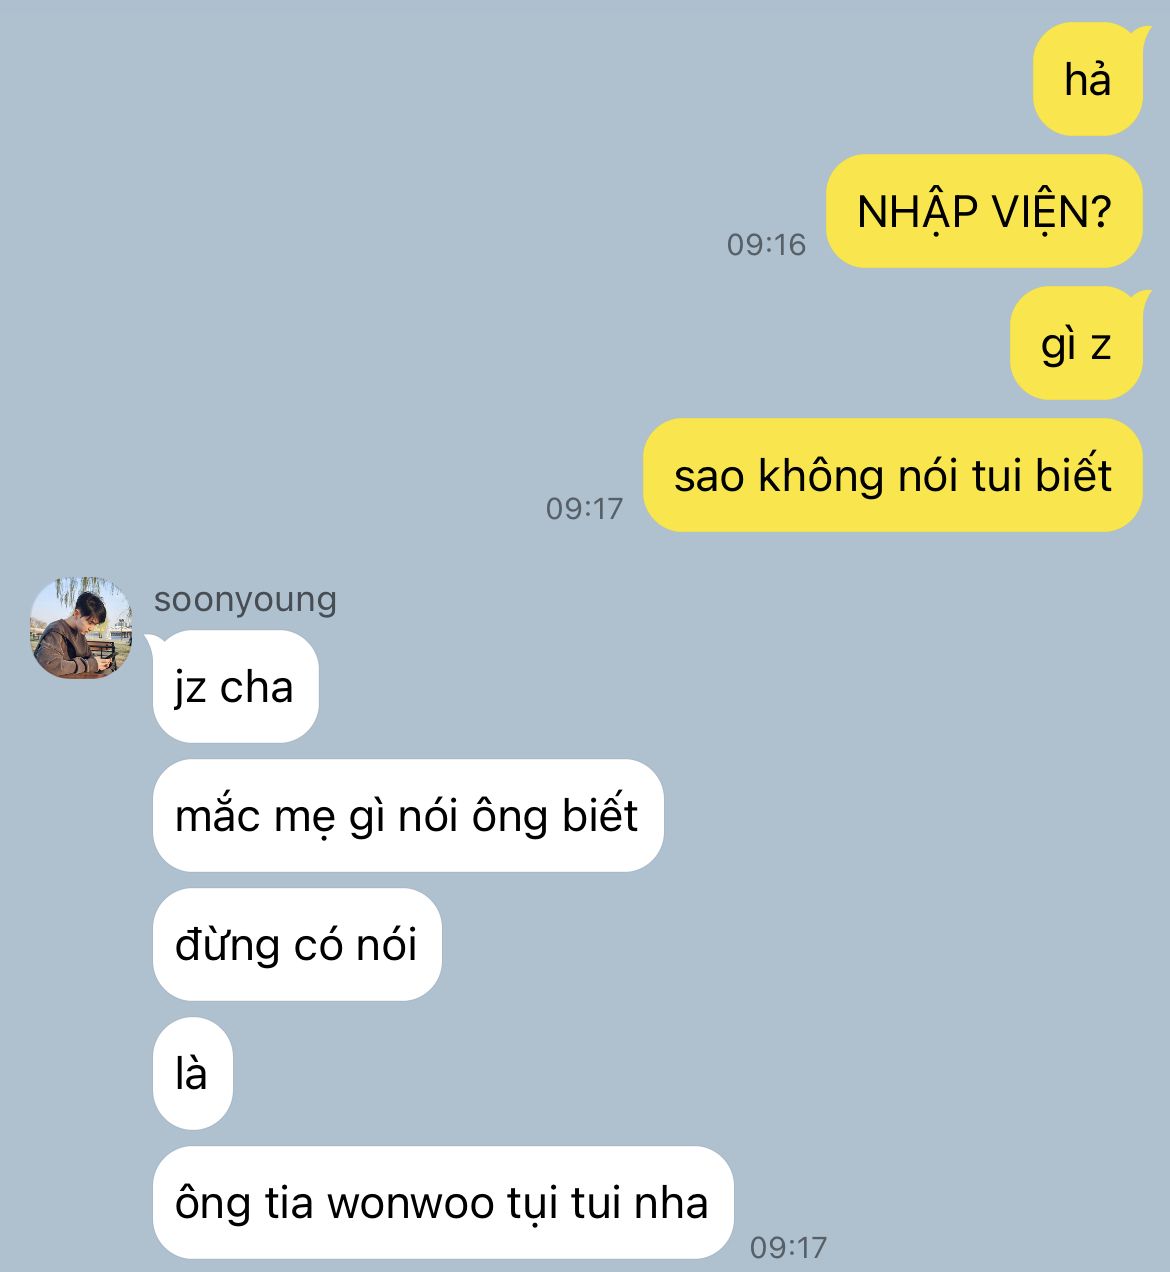
Task: Click the word "đừng" in the white bubble
Action: pos(227,946)
